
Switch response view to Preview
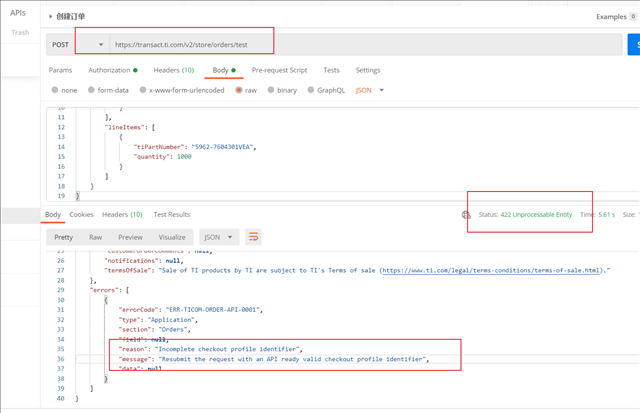pos(130,237)
